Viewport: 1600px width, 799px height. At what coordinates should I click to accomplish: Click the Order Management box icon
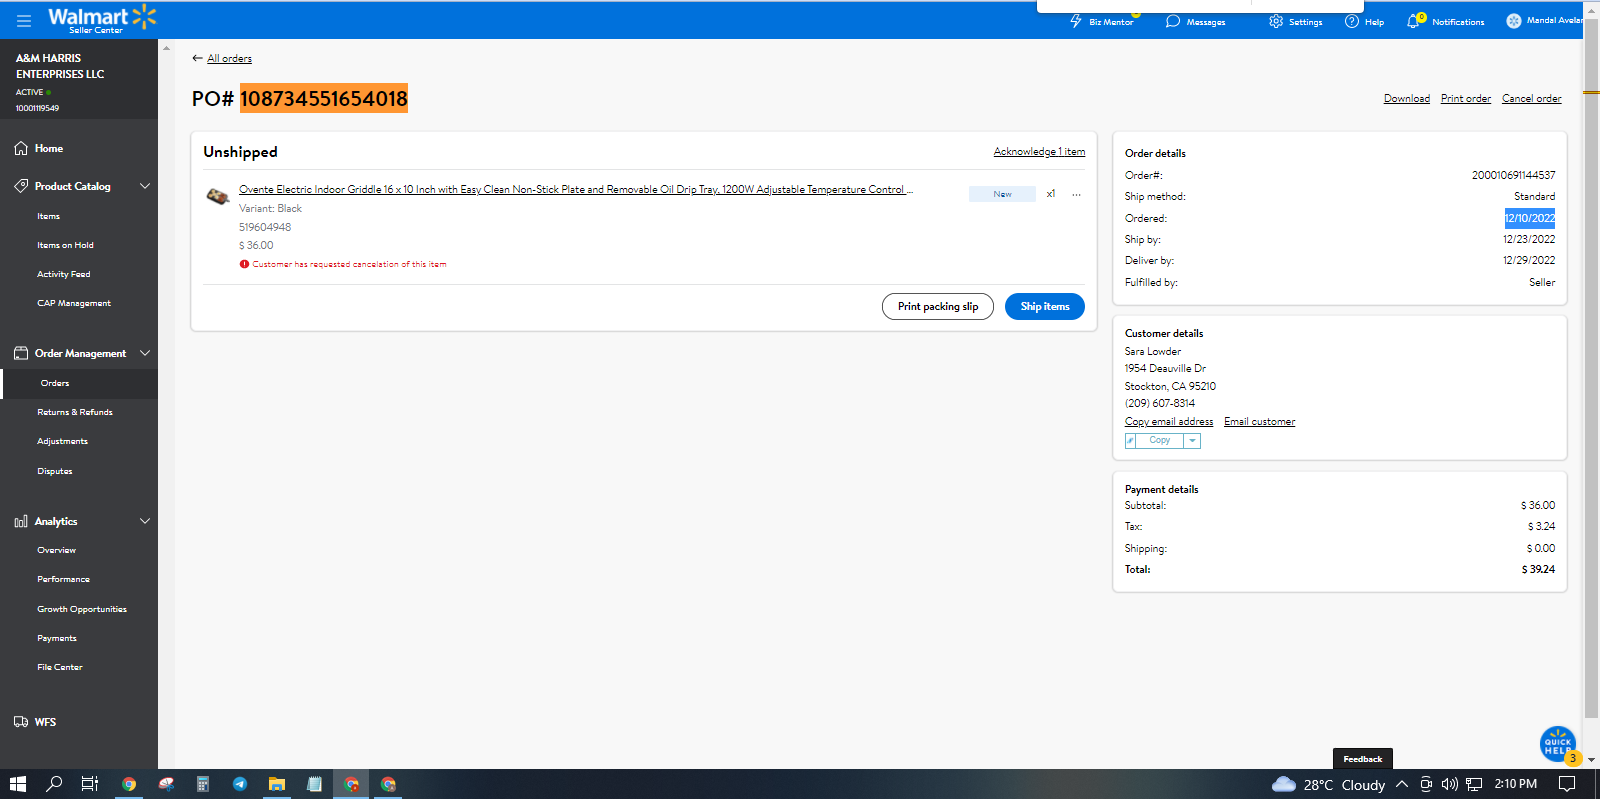[x=21, y=353]
